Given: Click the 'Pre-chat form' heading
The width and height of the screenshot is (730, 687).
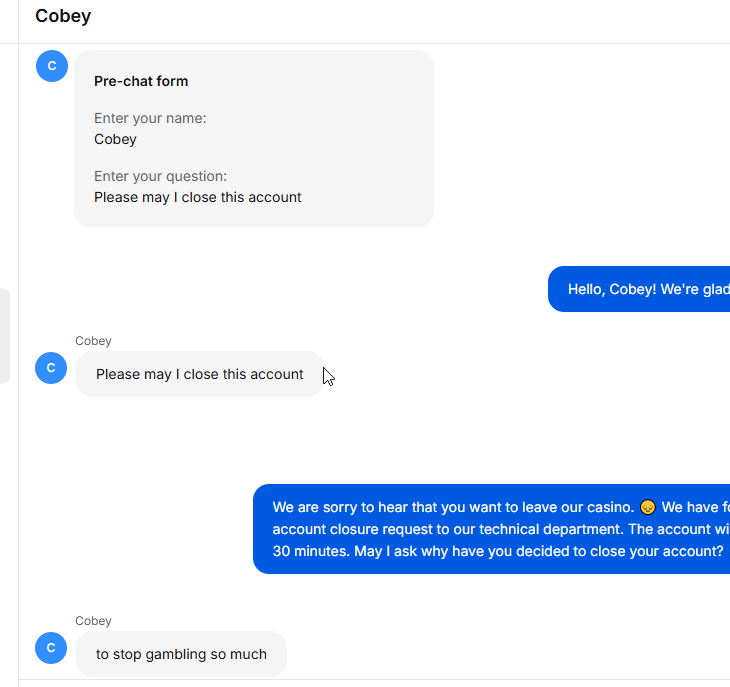Looking at the screenshot, I should pyautogui.click(x=141, y=81).
